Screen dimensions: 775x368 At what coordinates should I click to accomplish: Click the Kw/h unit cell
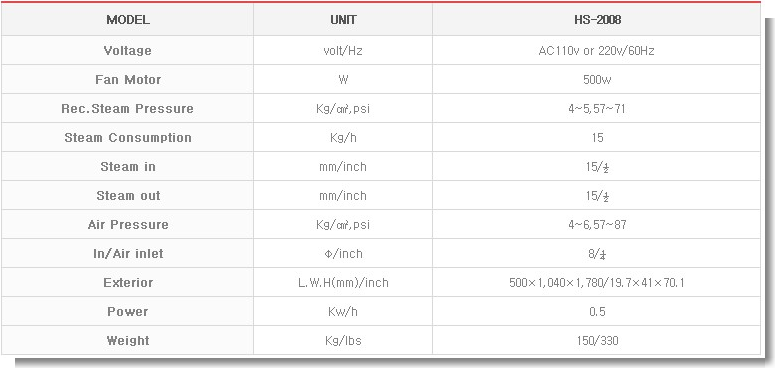click(x=343, y=312)
